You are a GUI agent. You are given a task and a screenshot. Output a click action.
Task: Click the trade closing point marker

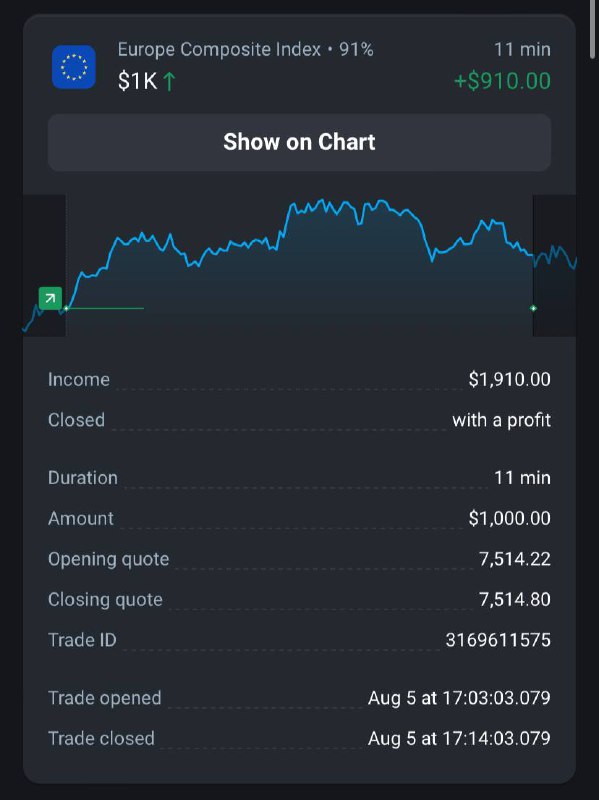pos(533,308)
